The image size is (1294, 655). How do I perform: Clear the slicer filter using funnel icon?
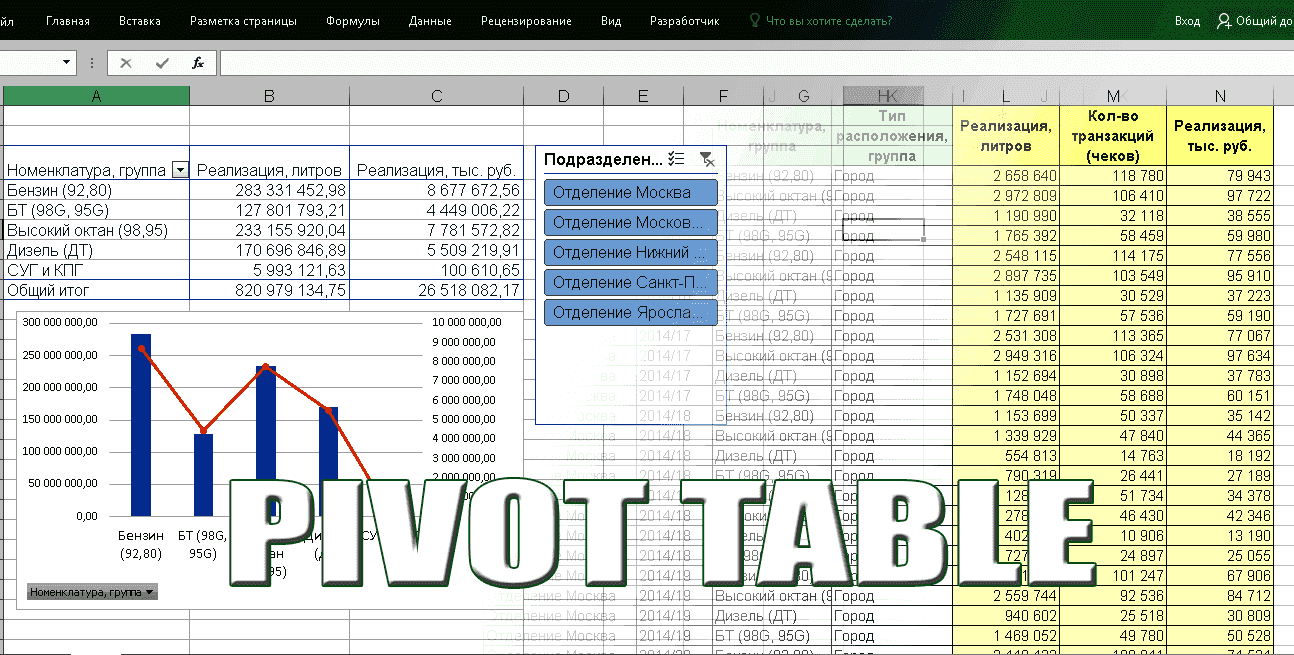point(707,159)
